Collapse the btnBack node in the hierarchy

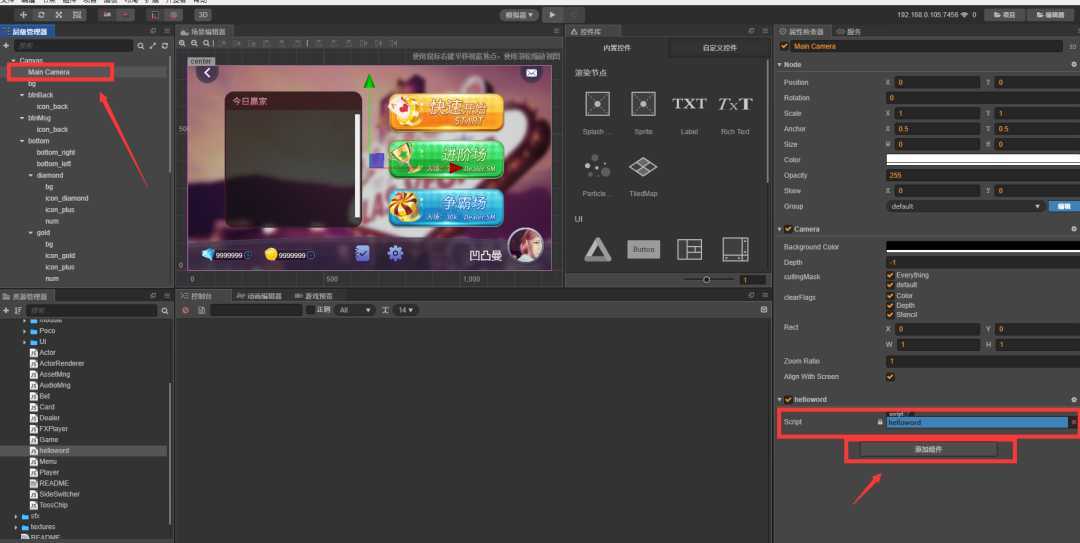click(22, 95)
